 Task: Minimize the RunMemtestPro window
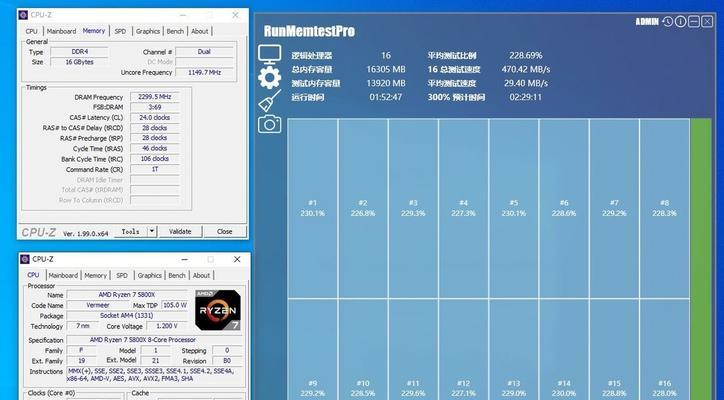pyautogui.click(x=694, y=21)
